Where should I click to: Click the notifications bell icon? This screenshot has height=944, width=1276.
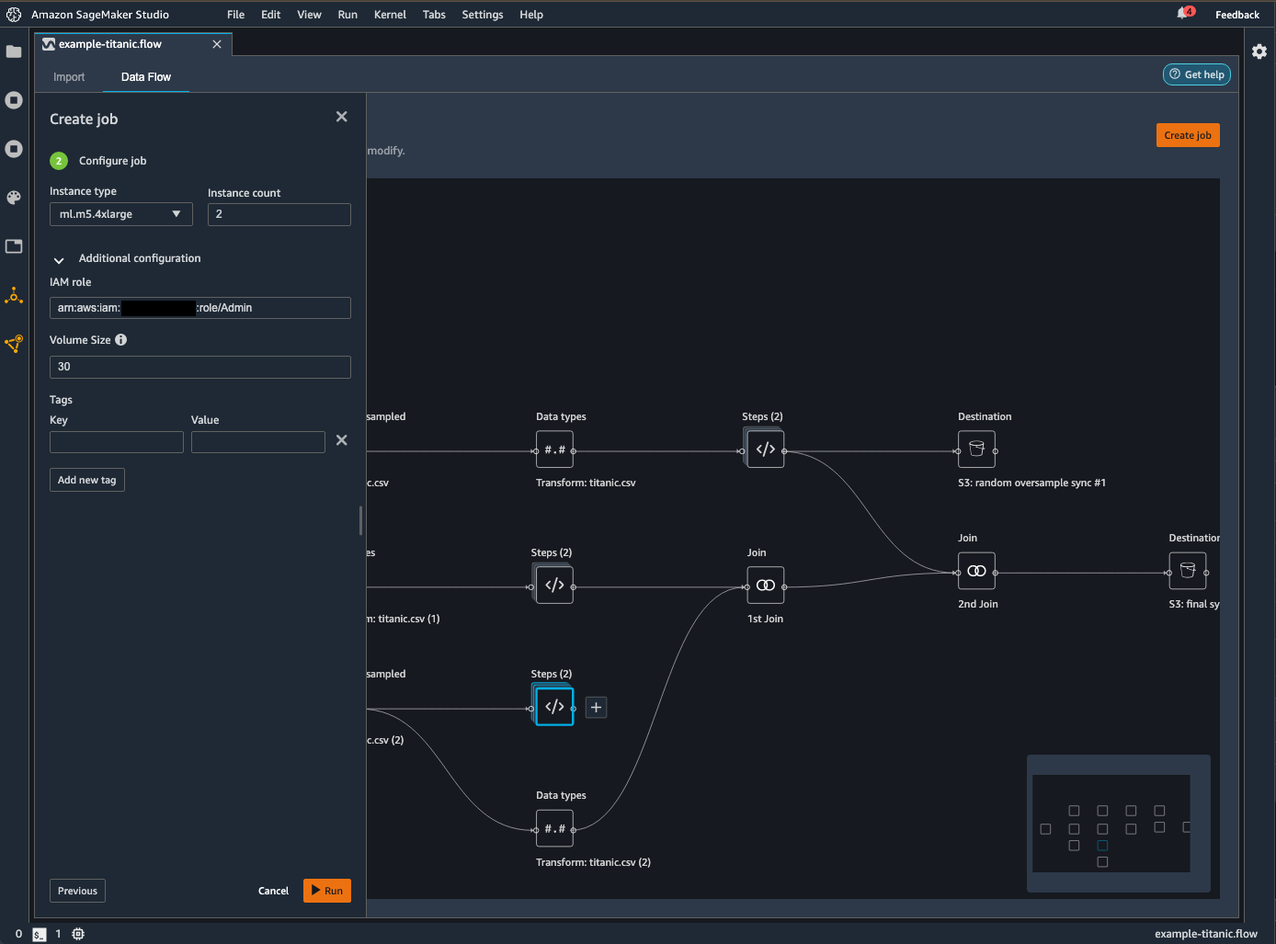tap(1184, 14)
